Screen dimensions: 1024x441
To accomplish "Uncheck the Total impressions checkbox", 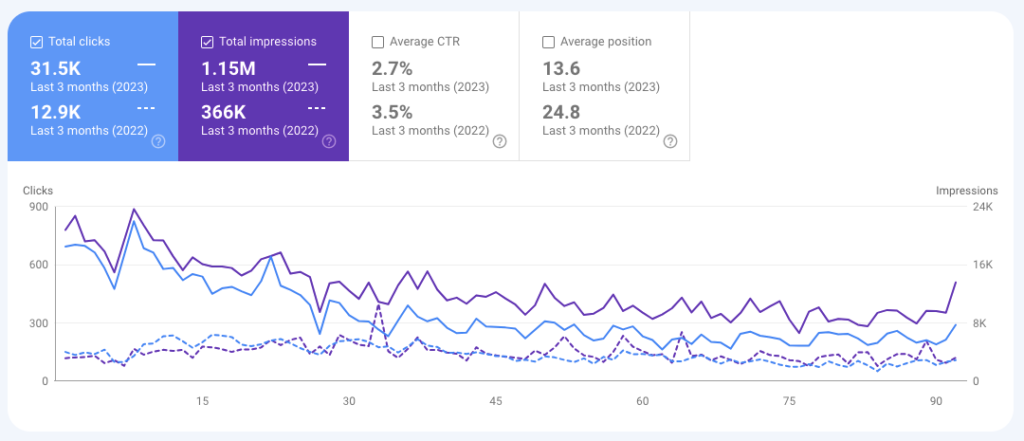I will point(207,42).
